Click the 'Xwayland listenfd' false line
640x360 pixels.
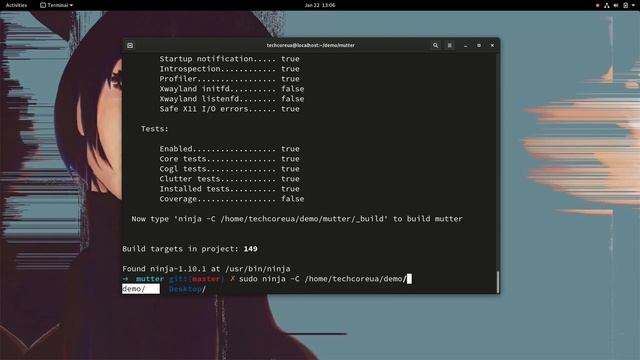click(231, 99)
